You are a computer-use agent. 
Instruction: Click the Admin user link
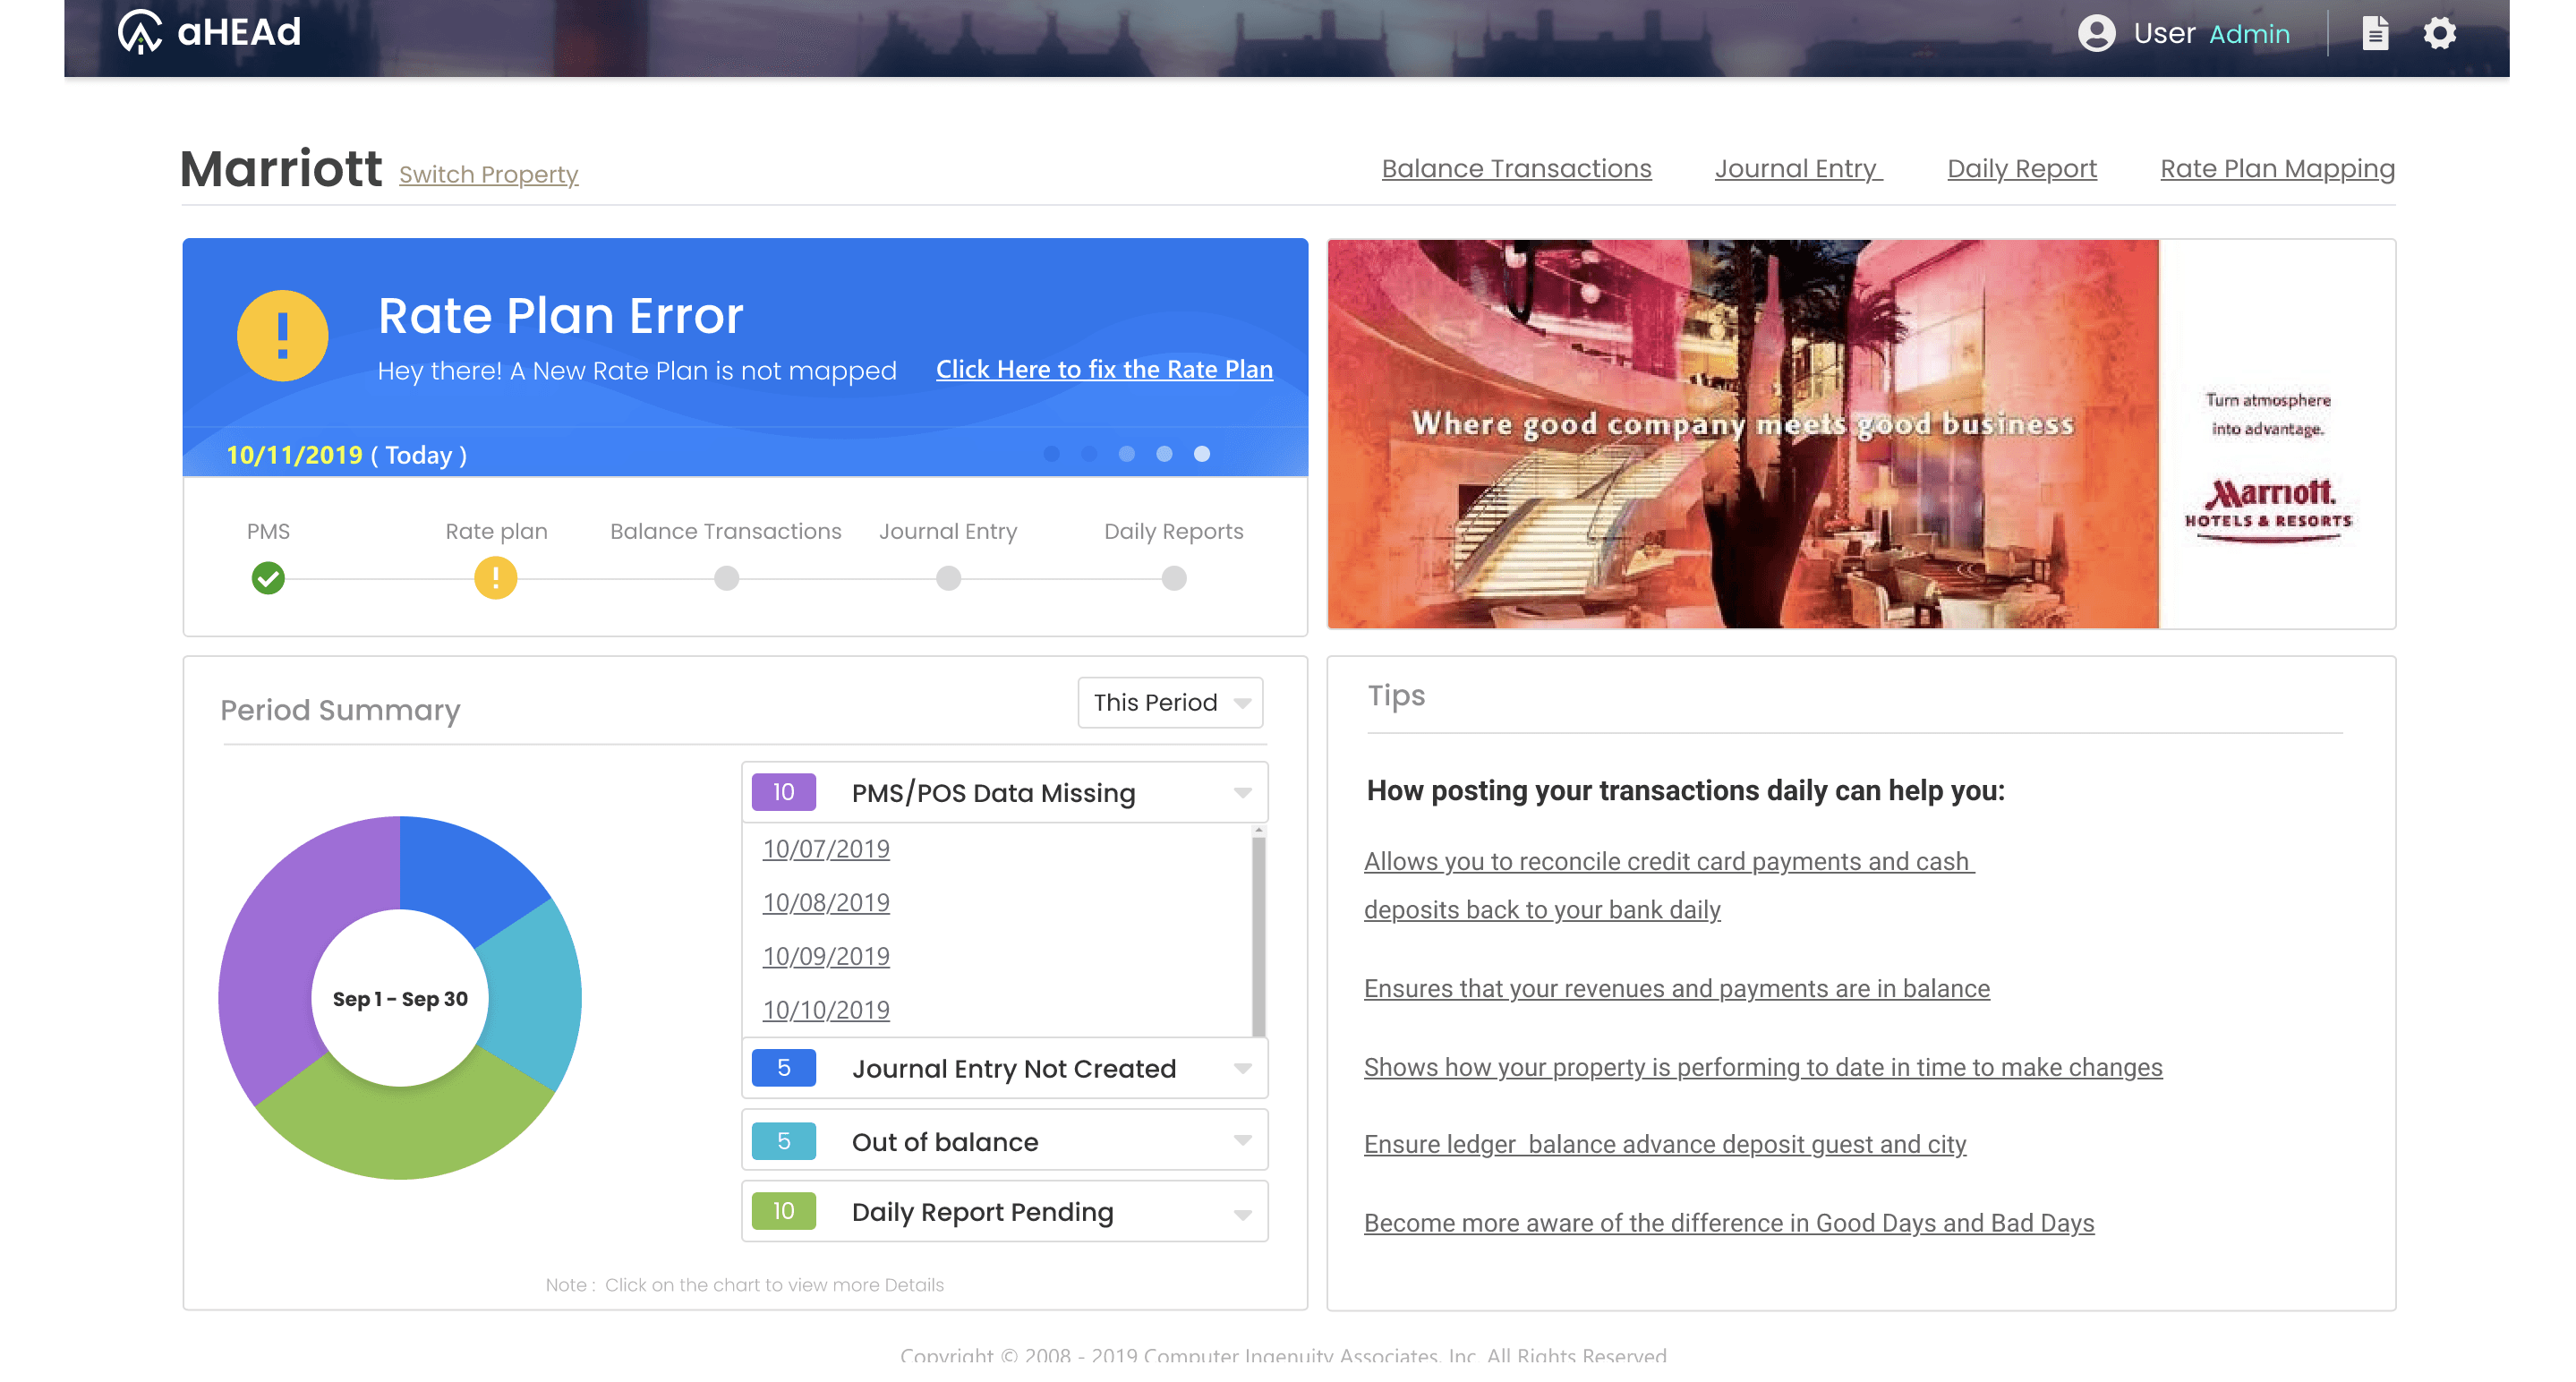2249,34
